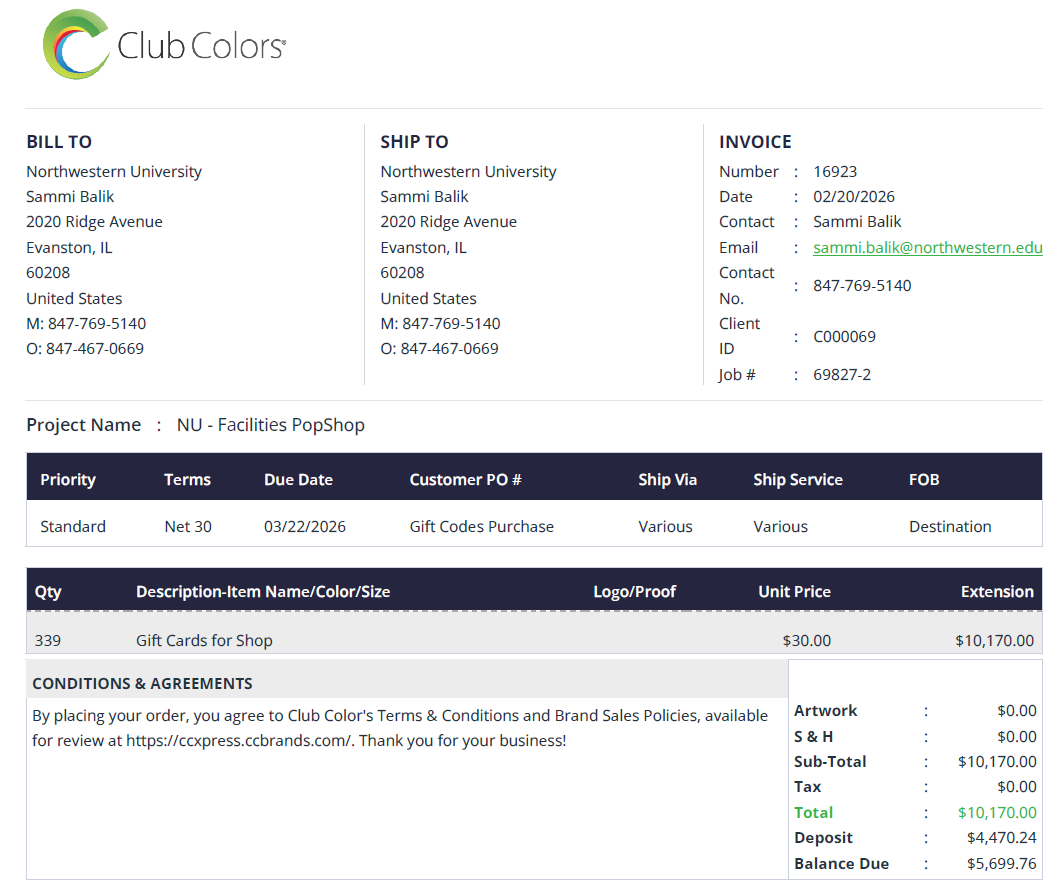The width and height of the screenshot is (1057, 892).
Task: Click the Club Colors logo
Action: pos(164,44)
